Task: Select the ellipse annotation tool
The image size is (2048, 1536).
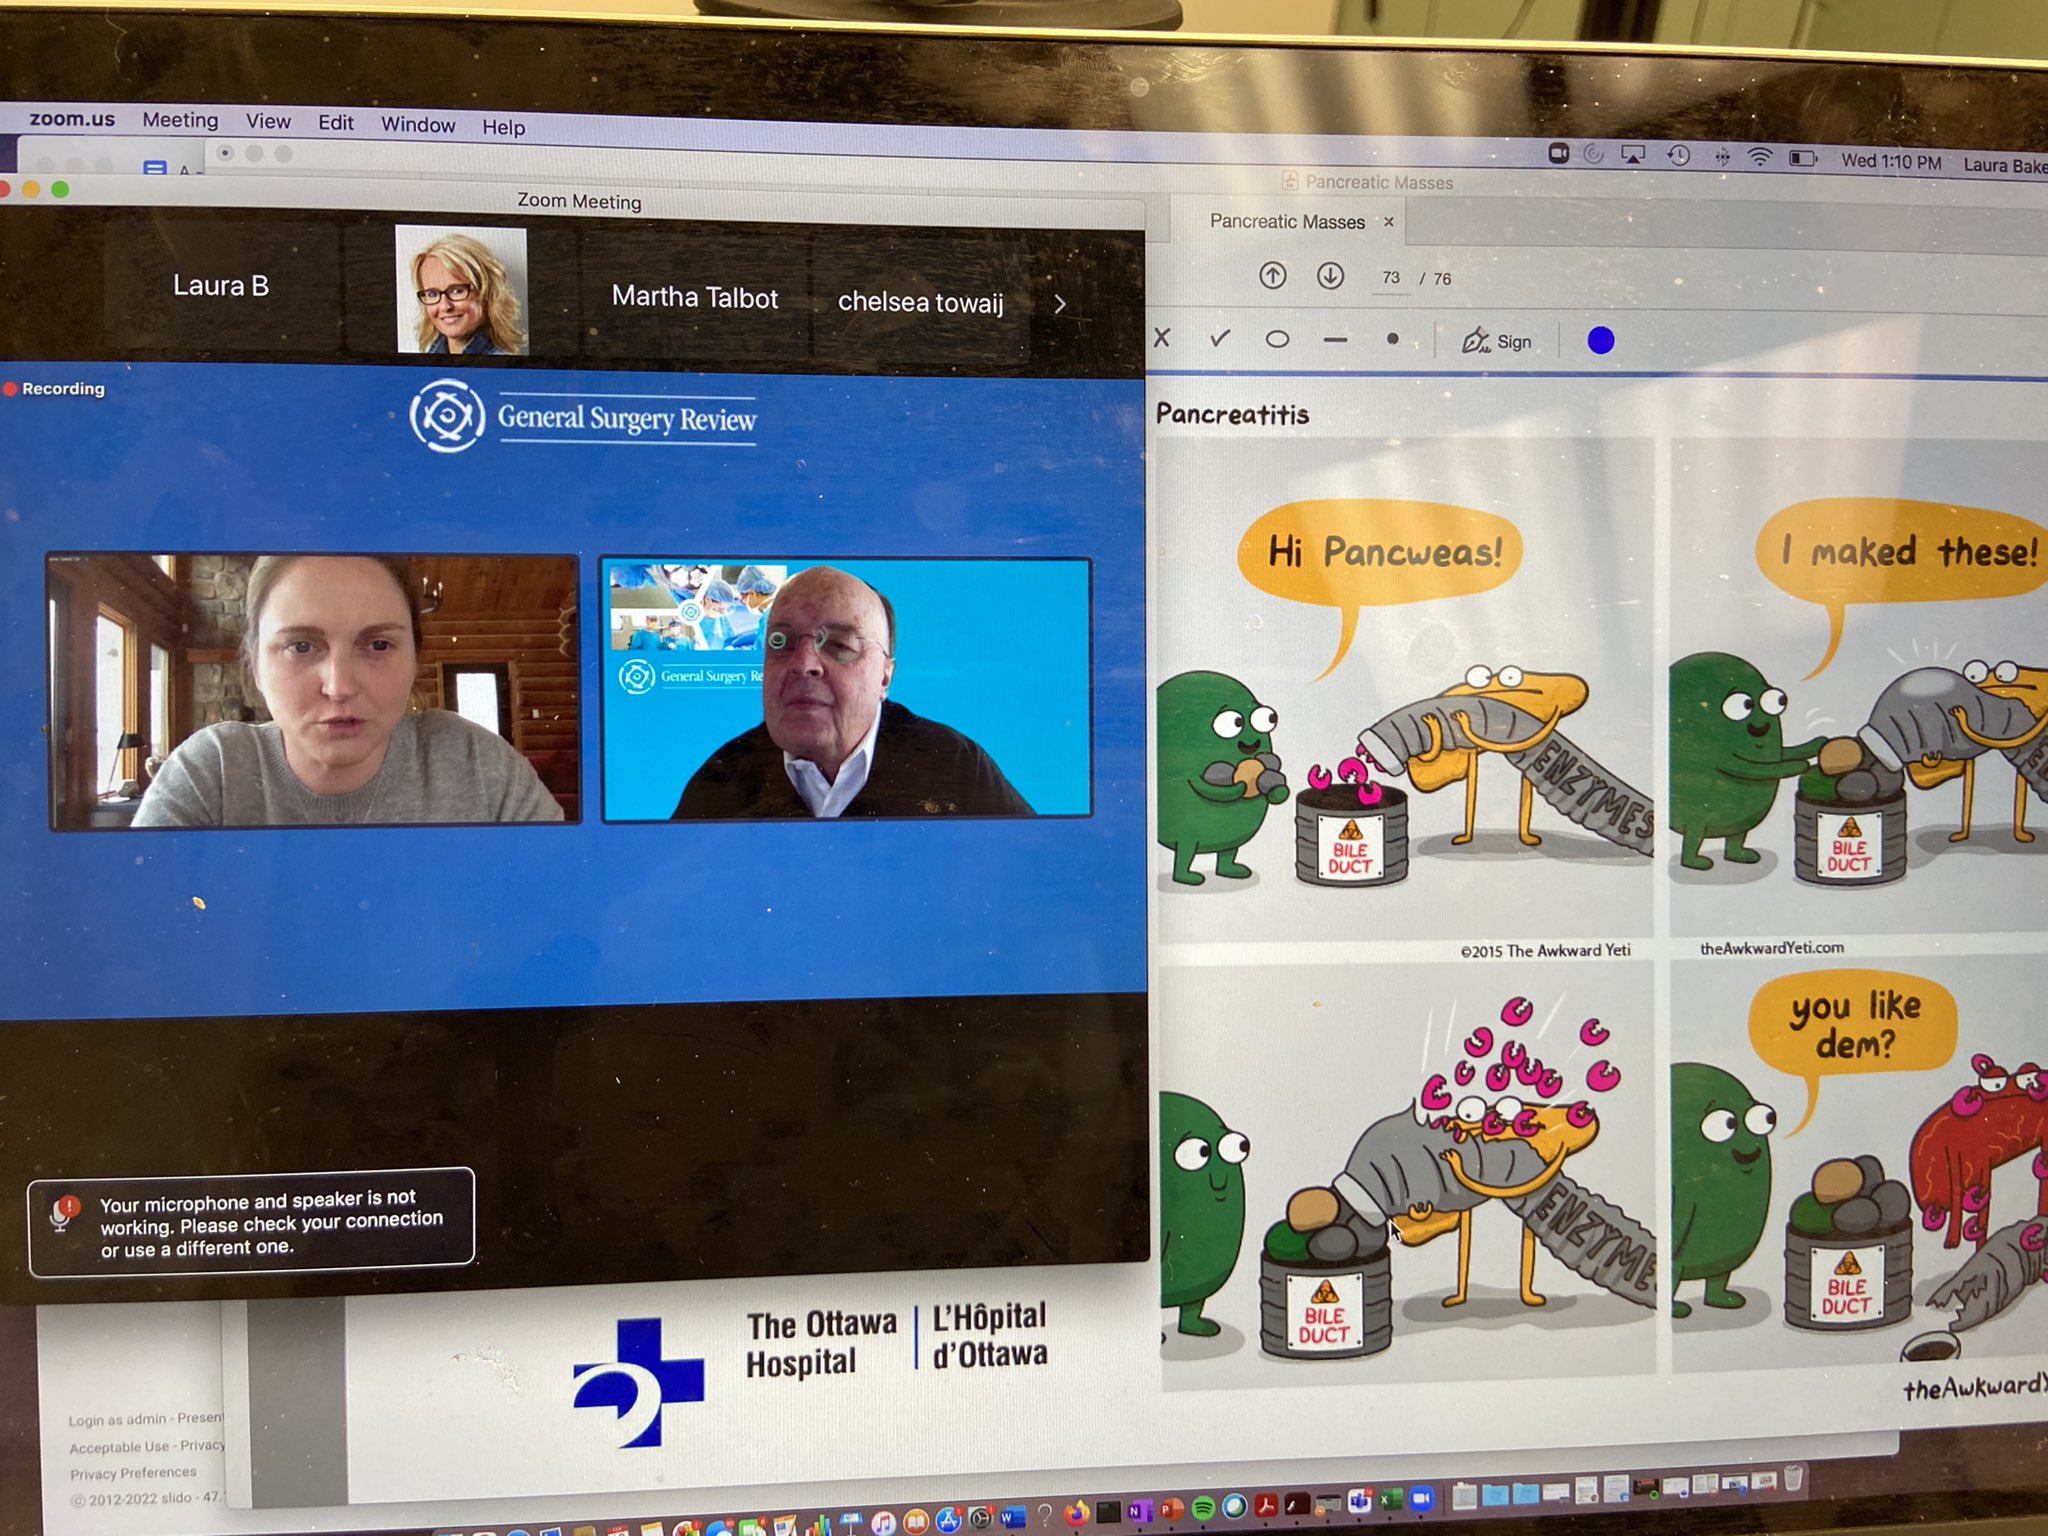Action: (1277, 339)
